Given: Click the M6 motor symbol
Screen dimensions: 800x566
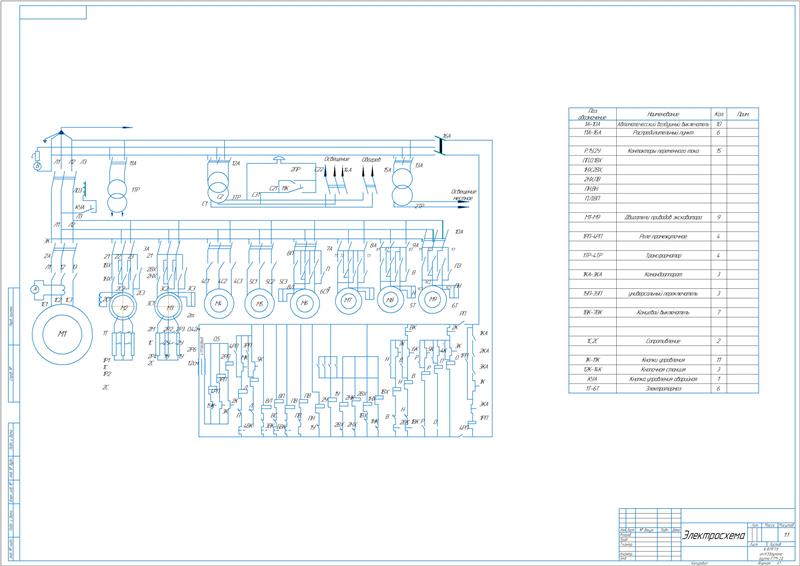Looking at the screenshot, I should pos(305,303).
